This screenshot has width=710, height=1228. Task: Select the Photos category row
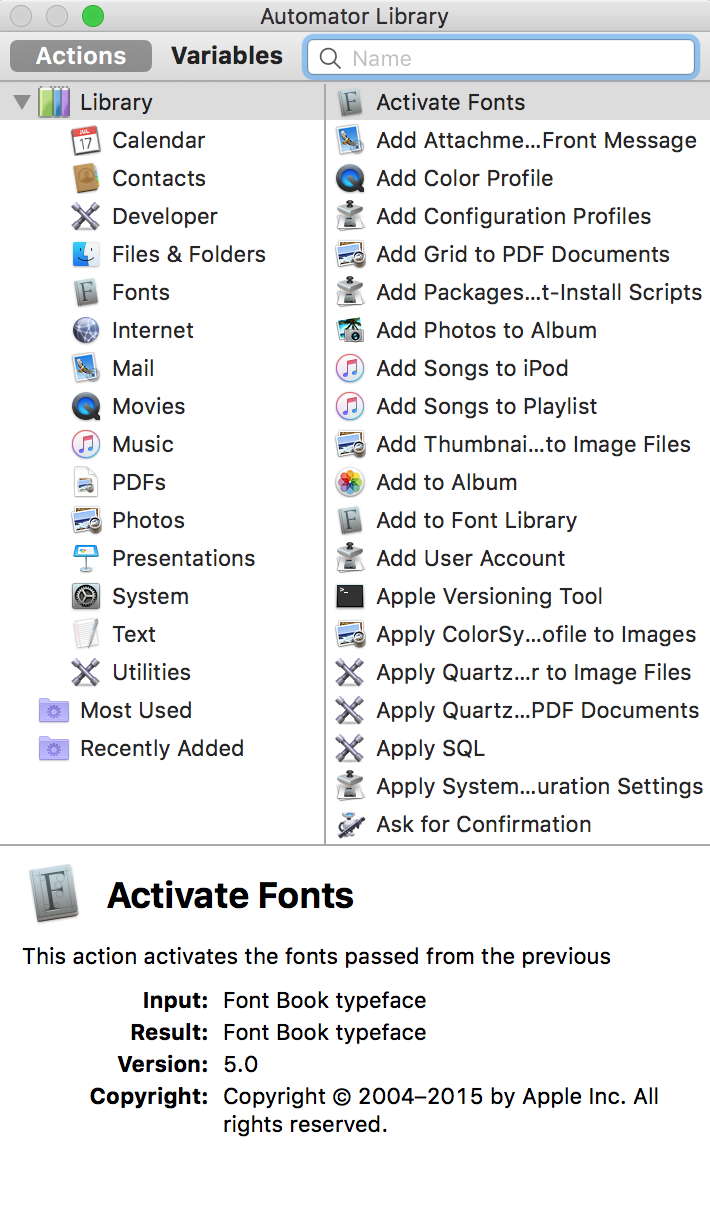click(x=162, y=520)
